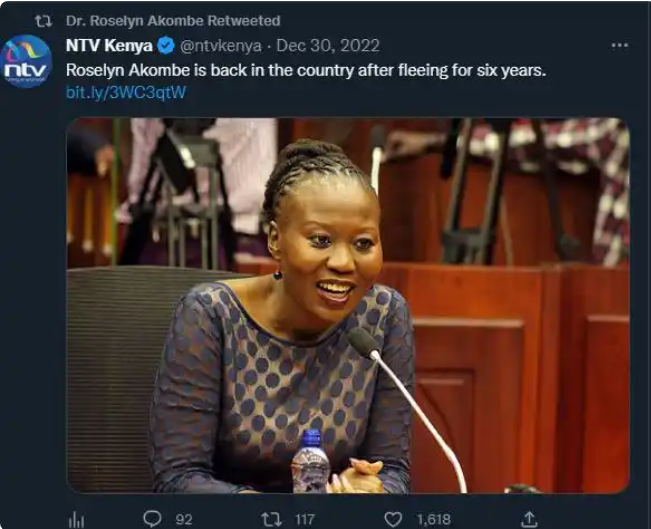This screenshot has width=651, height=529.
Task: Click the reply speech bubble icon
Action: coord(152,519)
